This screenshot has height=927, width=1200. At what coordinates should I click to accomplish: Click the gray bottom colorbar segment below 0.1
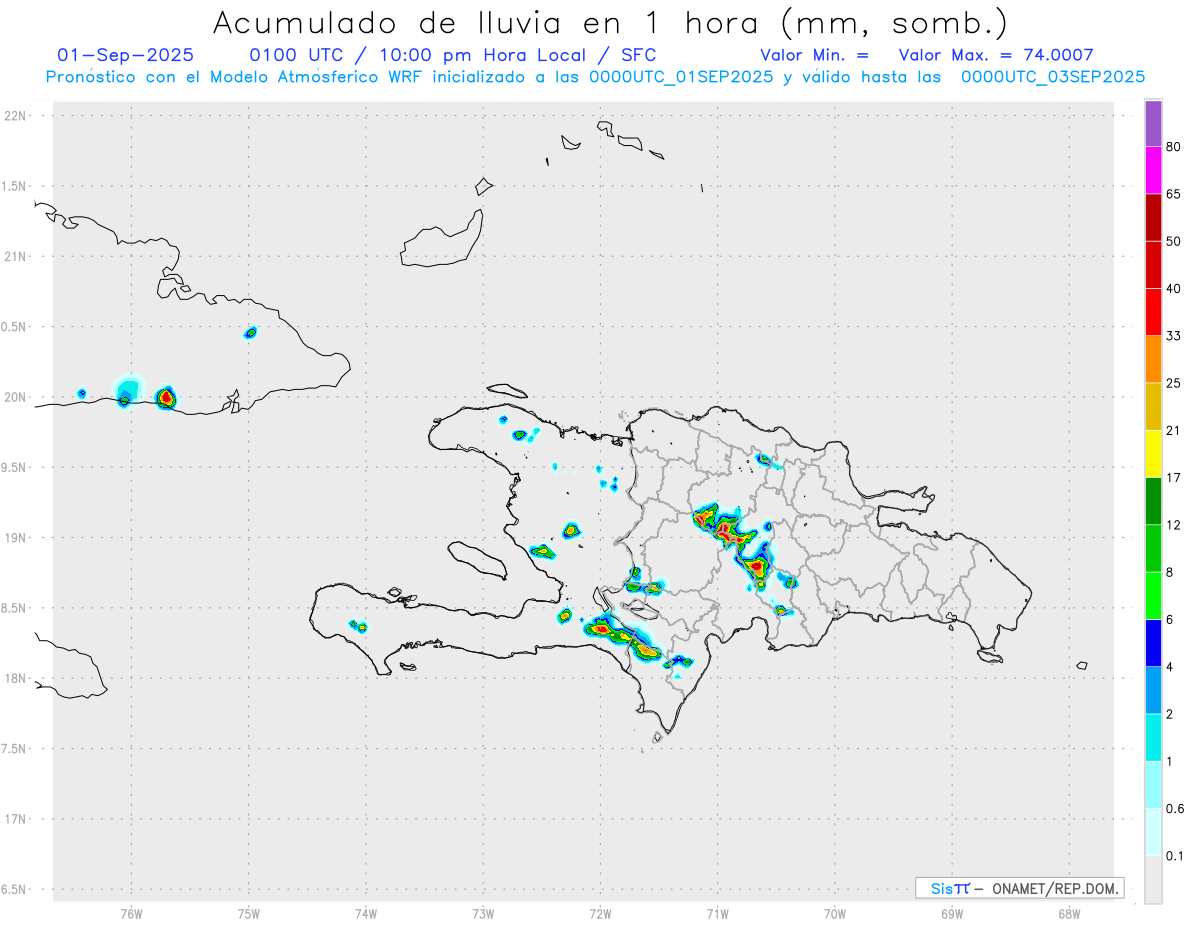pyautogui.click(x=1153, y=880)
